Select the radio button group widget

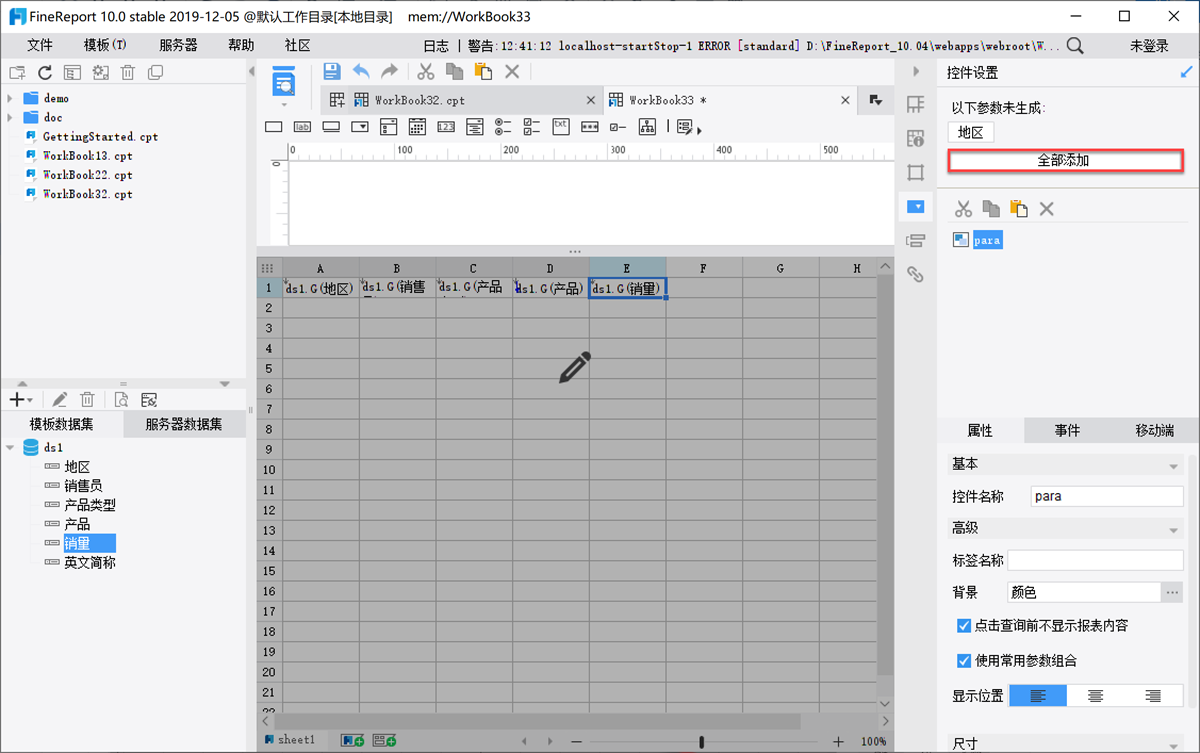pos(503,127)
